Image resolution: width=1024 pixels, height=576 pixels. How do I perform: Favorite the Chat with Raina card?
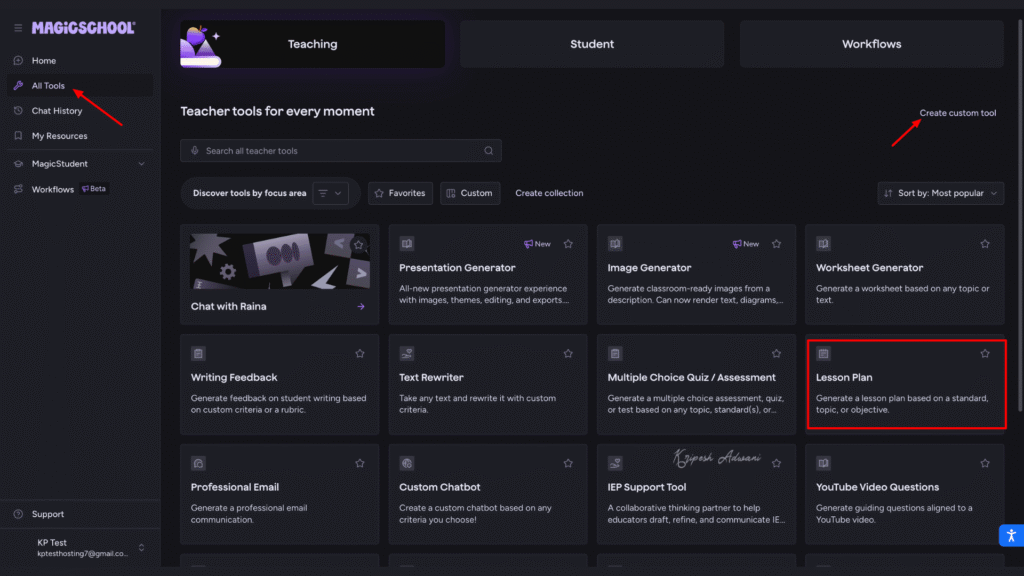click(x=359, y=245)
